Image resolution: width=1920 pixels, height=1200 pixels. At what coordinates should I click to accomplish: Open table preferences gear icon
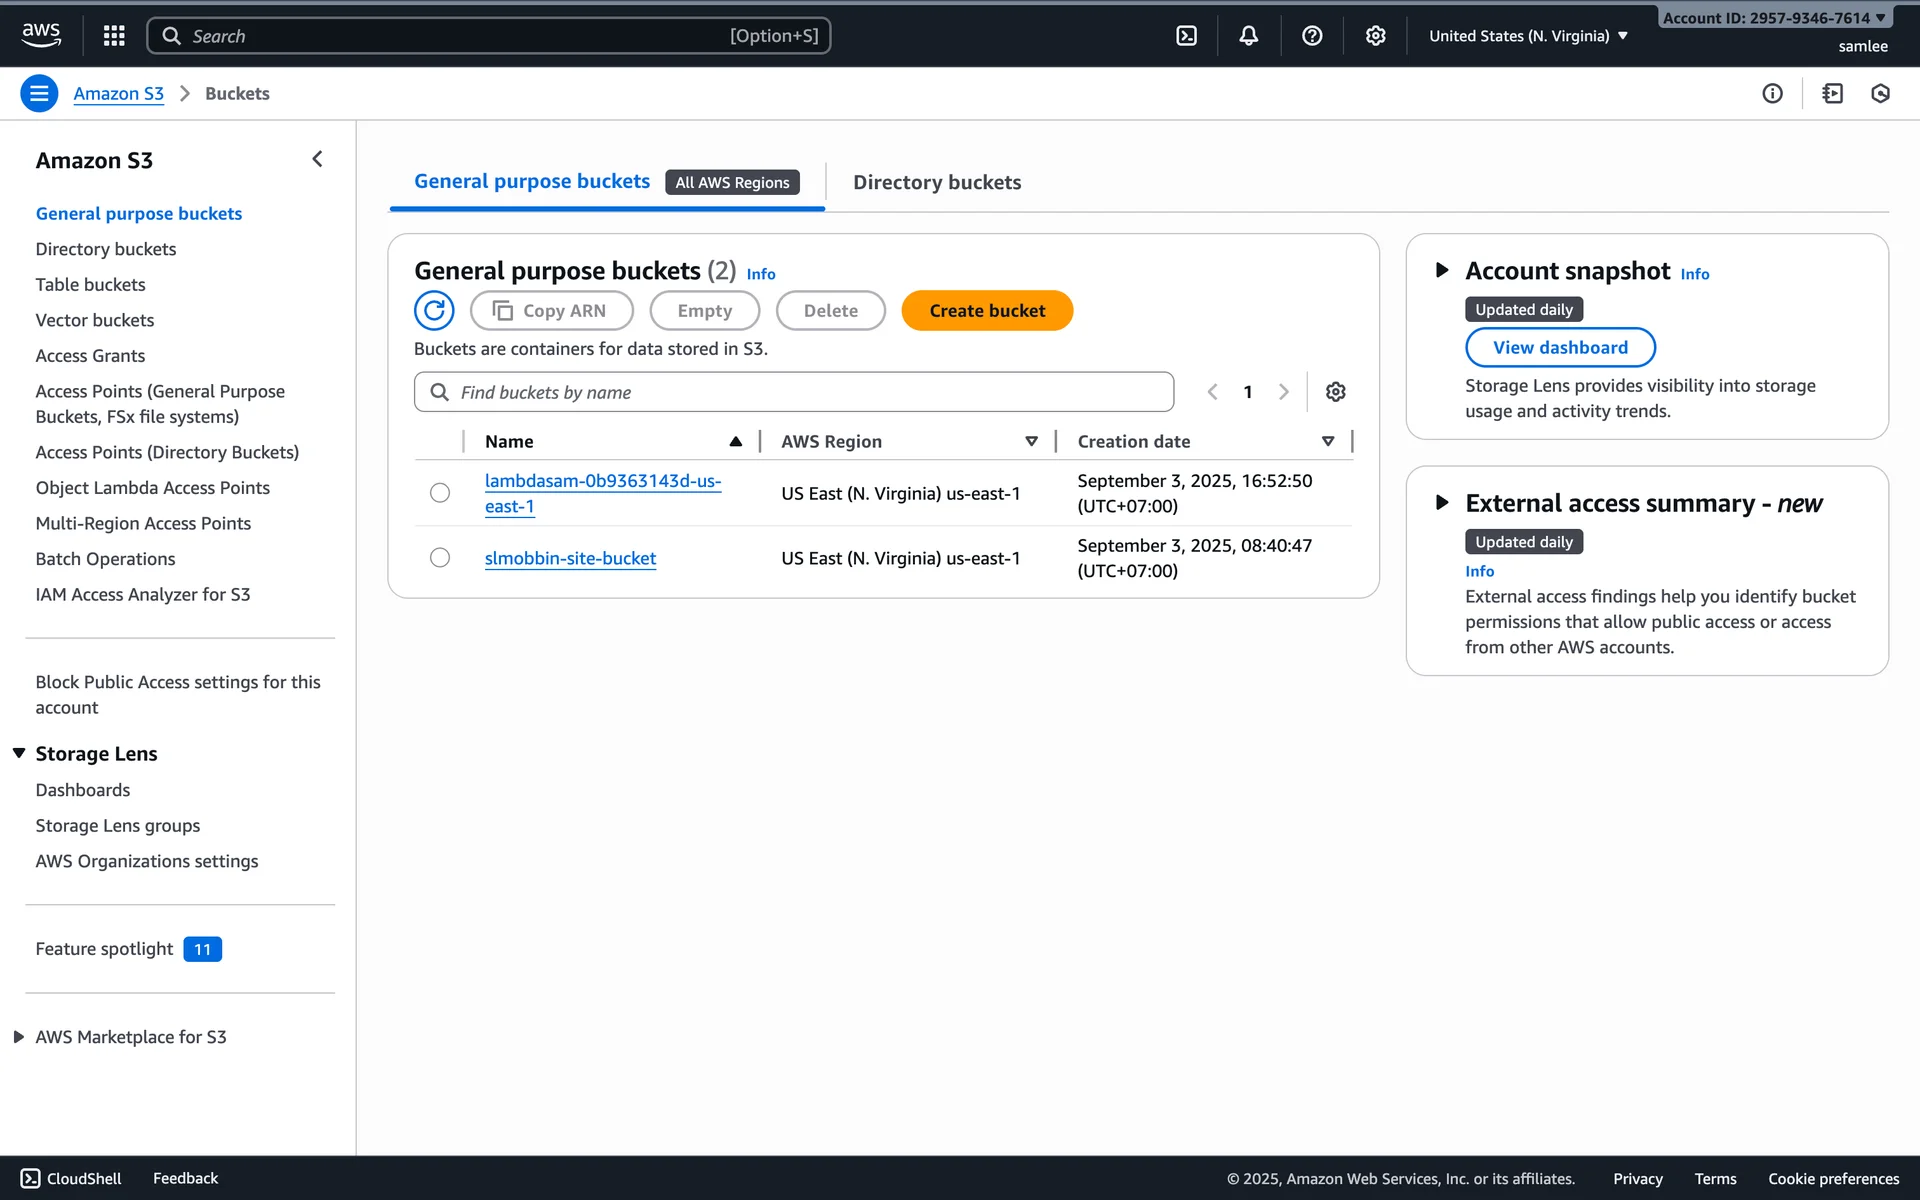[1335, 392]
